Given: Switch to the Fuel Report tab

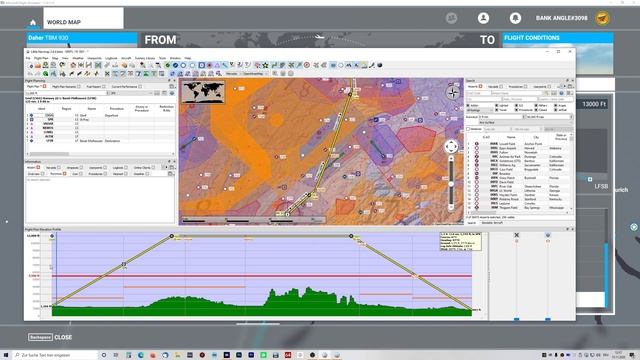Looking at the screenshot, I should (x=95, y=87).
